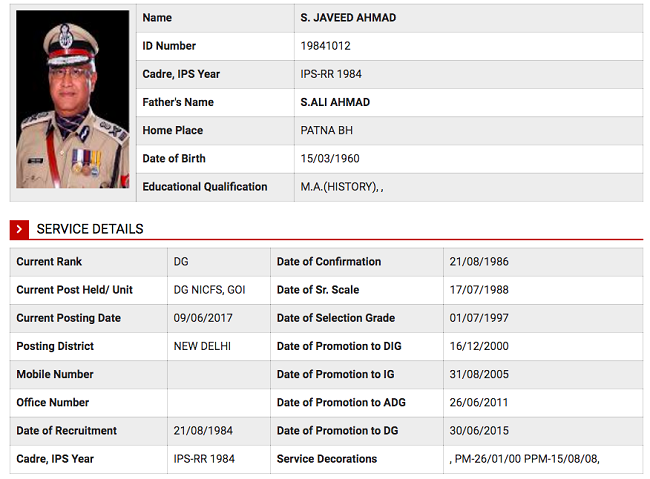This screenshot has width=650, height=479.
Task: Select Current Posting Date 09/06/2017
Action: 203,318
